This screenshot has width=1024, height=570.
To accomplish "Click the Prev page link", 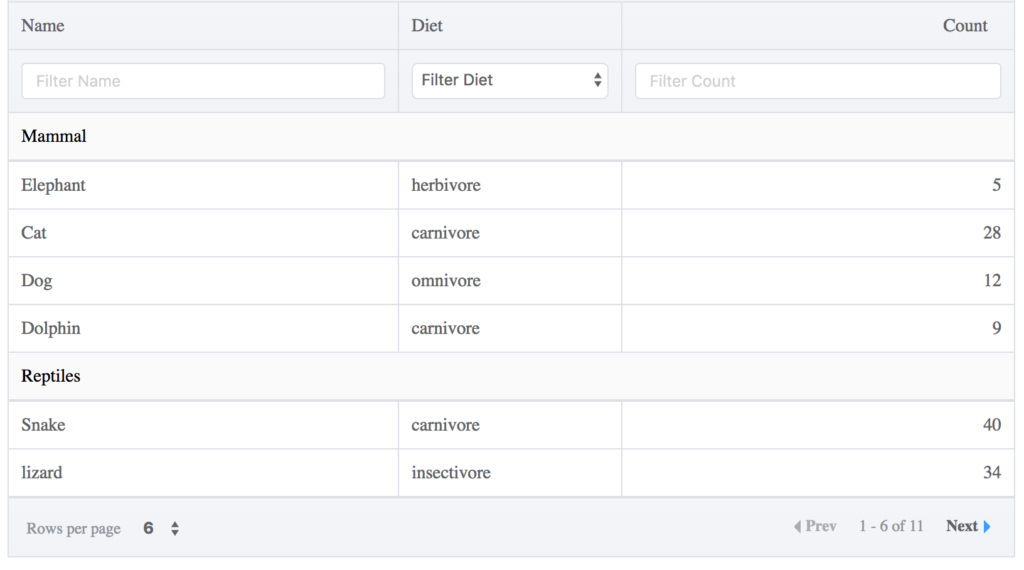I will [820, 526].
